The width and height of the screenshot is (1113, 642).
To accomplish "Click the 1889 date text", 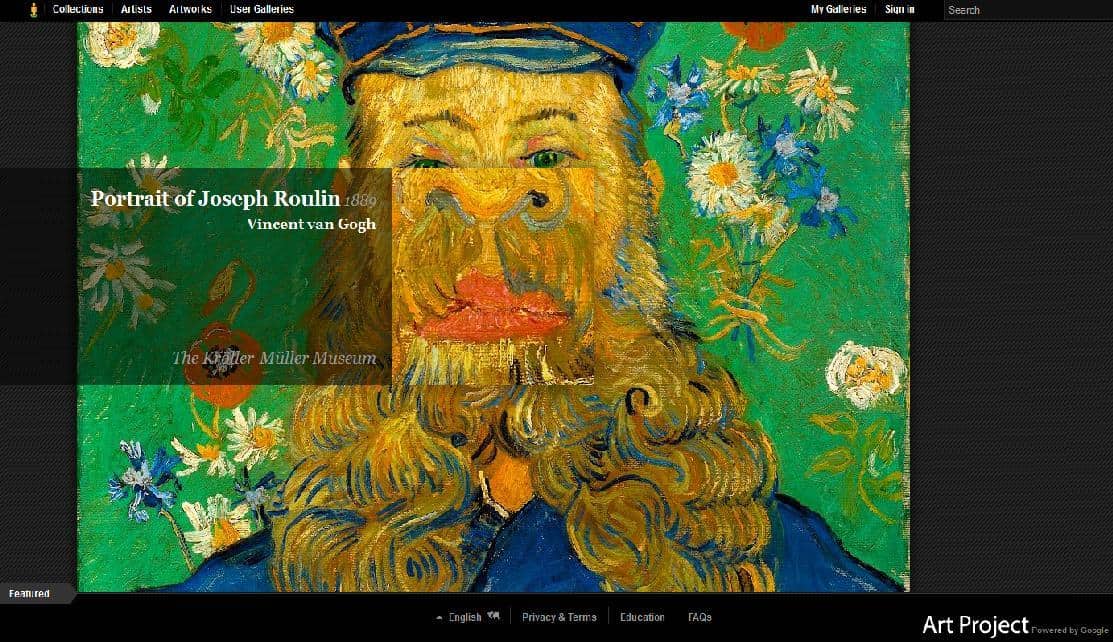I will [360, 201].
